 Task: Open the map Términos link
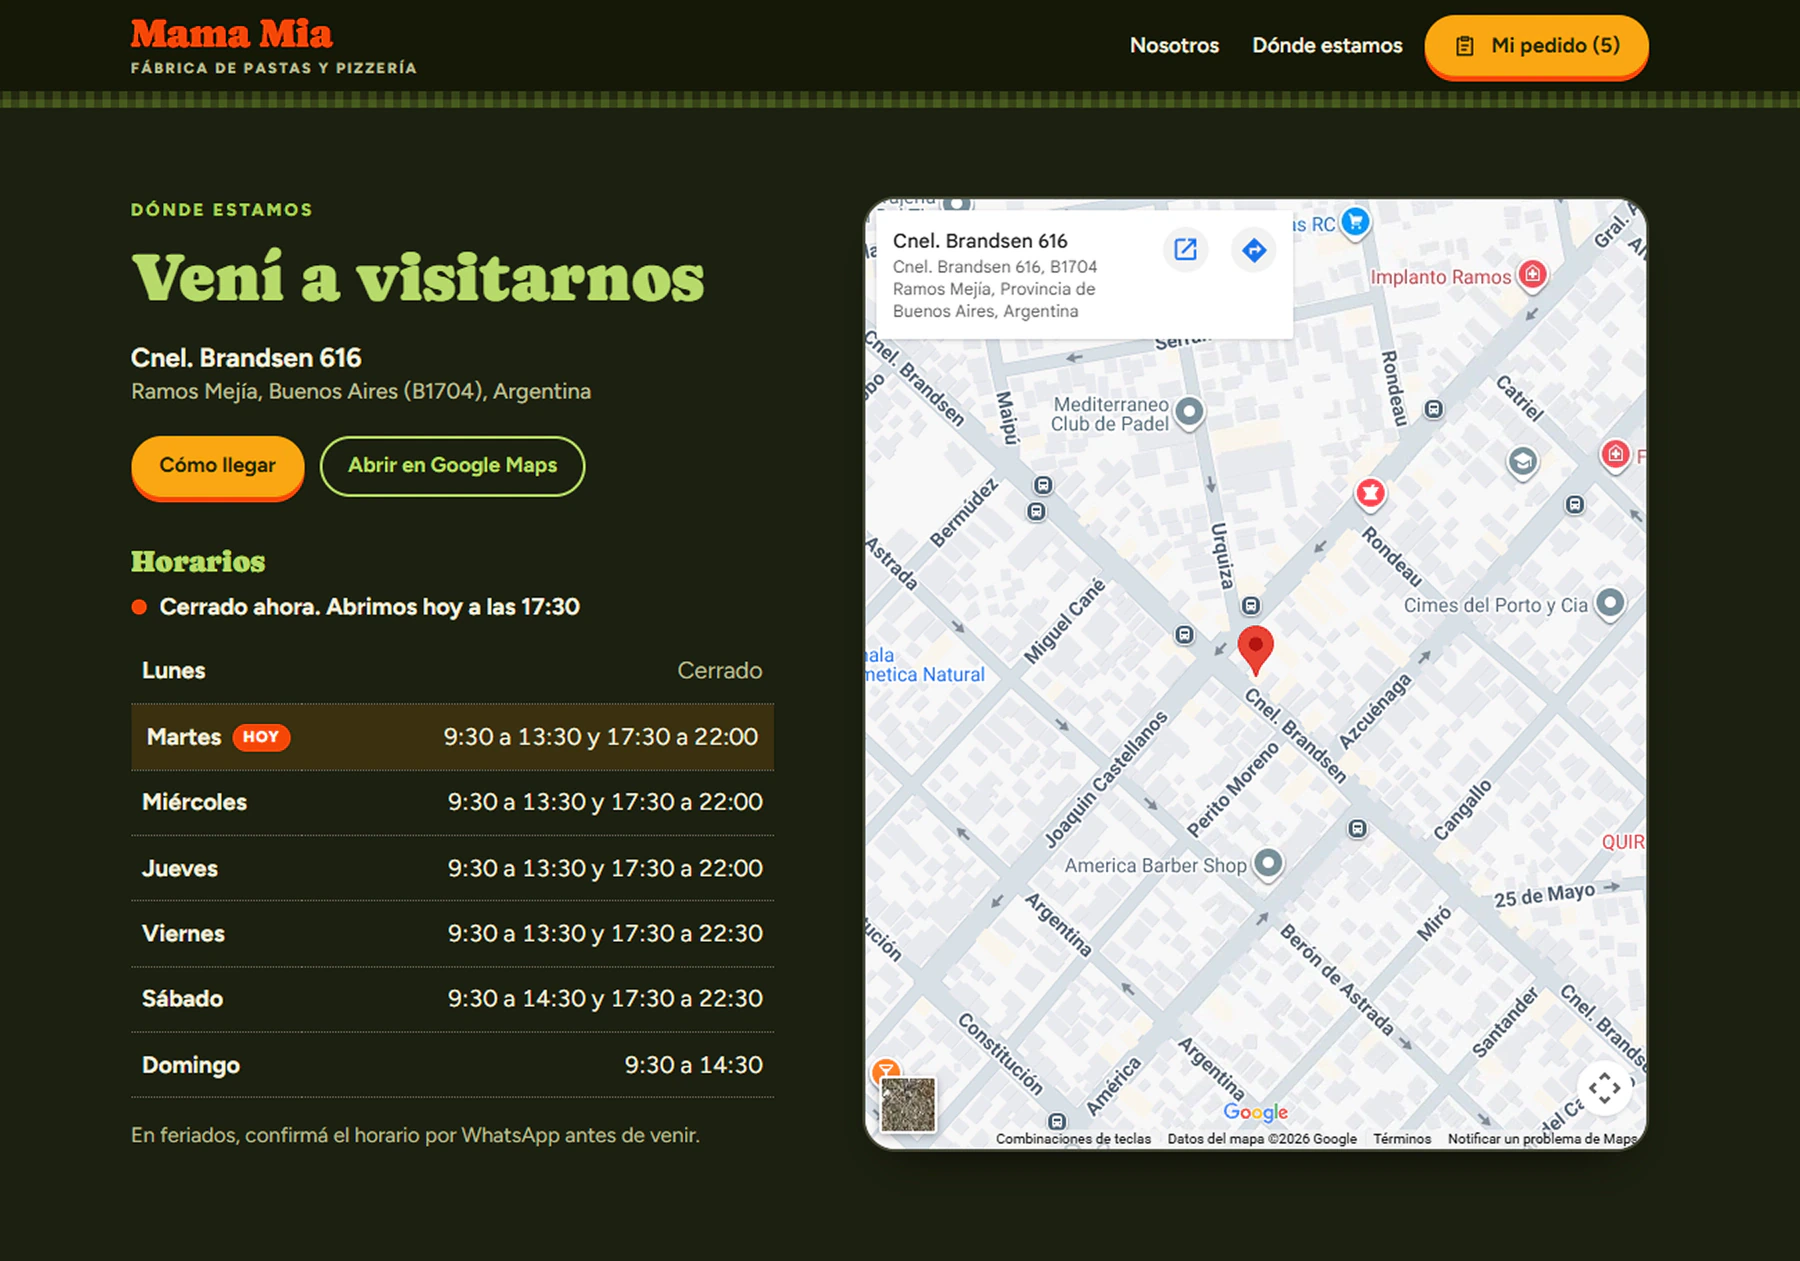point(1402,1139)
